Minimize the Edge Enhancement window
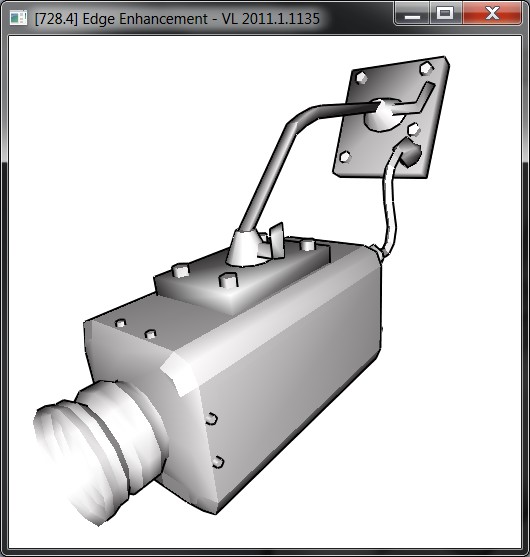The width and height of the screenshot is (530, 557). tap(412, 13)
